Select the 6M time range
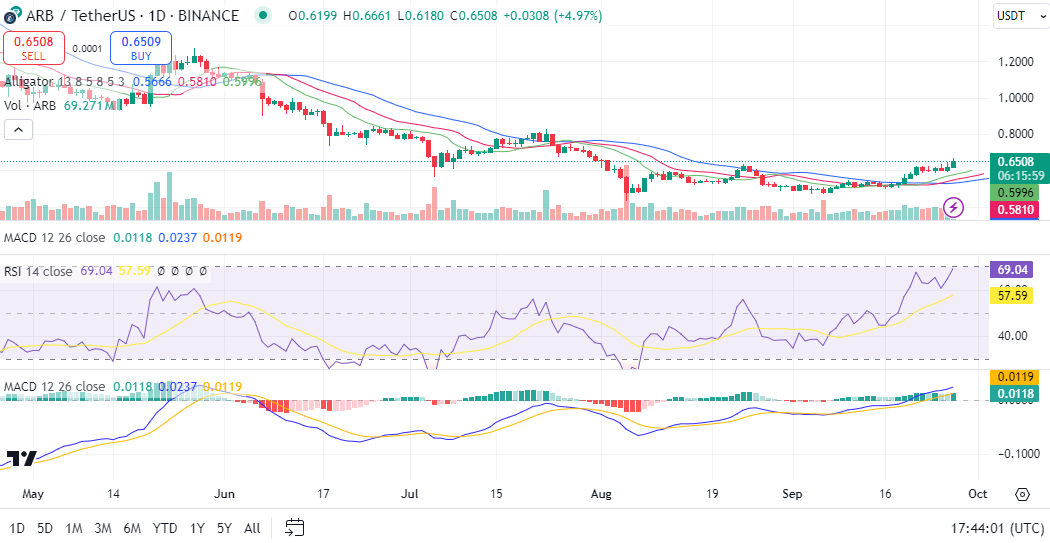Viewport: 1050px width, 543px height. [x=132, y=528]
